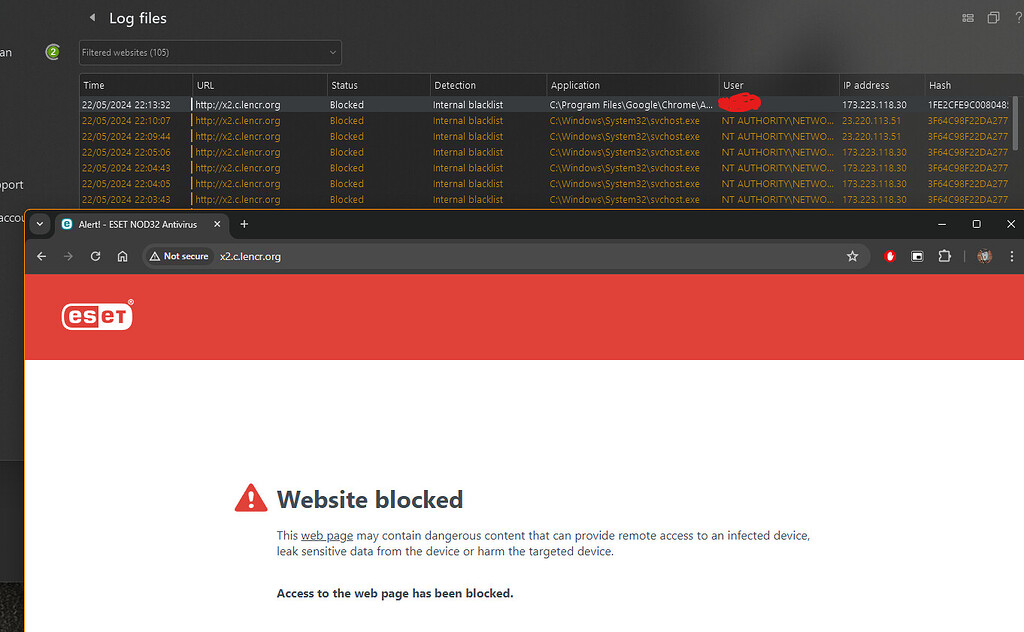The height and width of the screenshot is (632, 1024).
Task: Open Chrome Extensions puzzle icon
Action: 944,256
